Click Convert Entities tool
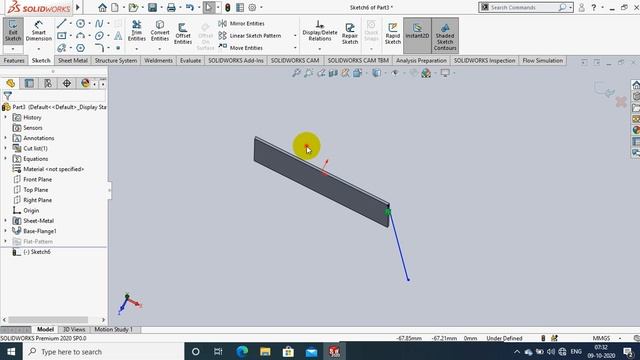This screenshot has width=640, height=360. point(160,31)
